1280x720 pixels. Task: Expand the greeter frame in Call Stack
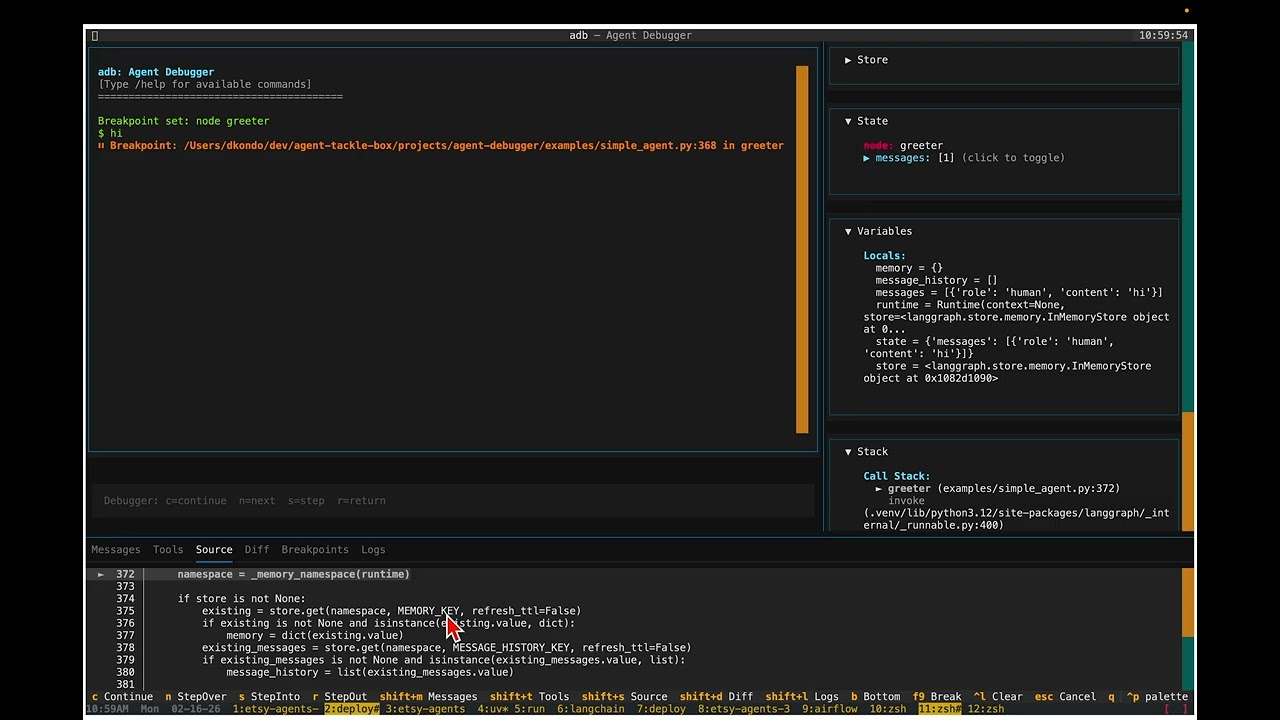tap(879, 489)
